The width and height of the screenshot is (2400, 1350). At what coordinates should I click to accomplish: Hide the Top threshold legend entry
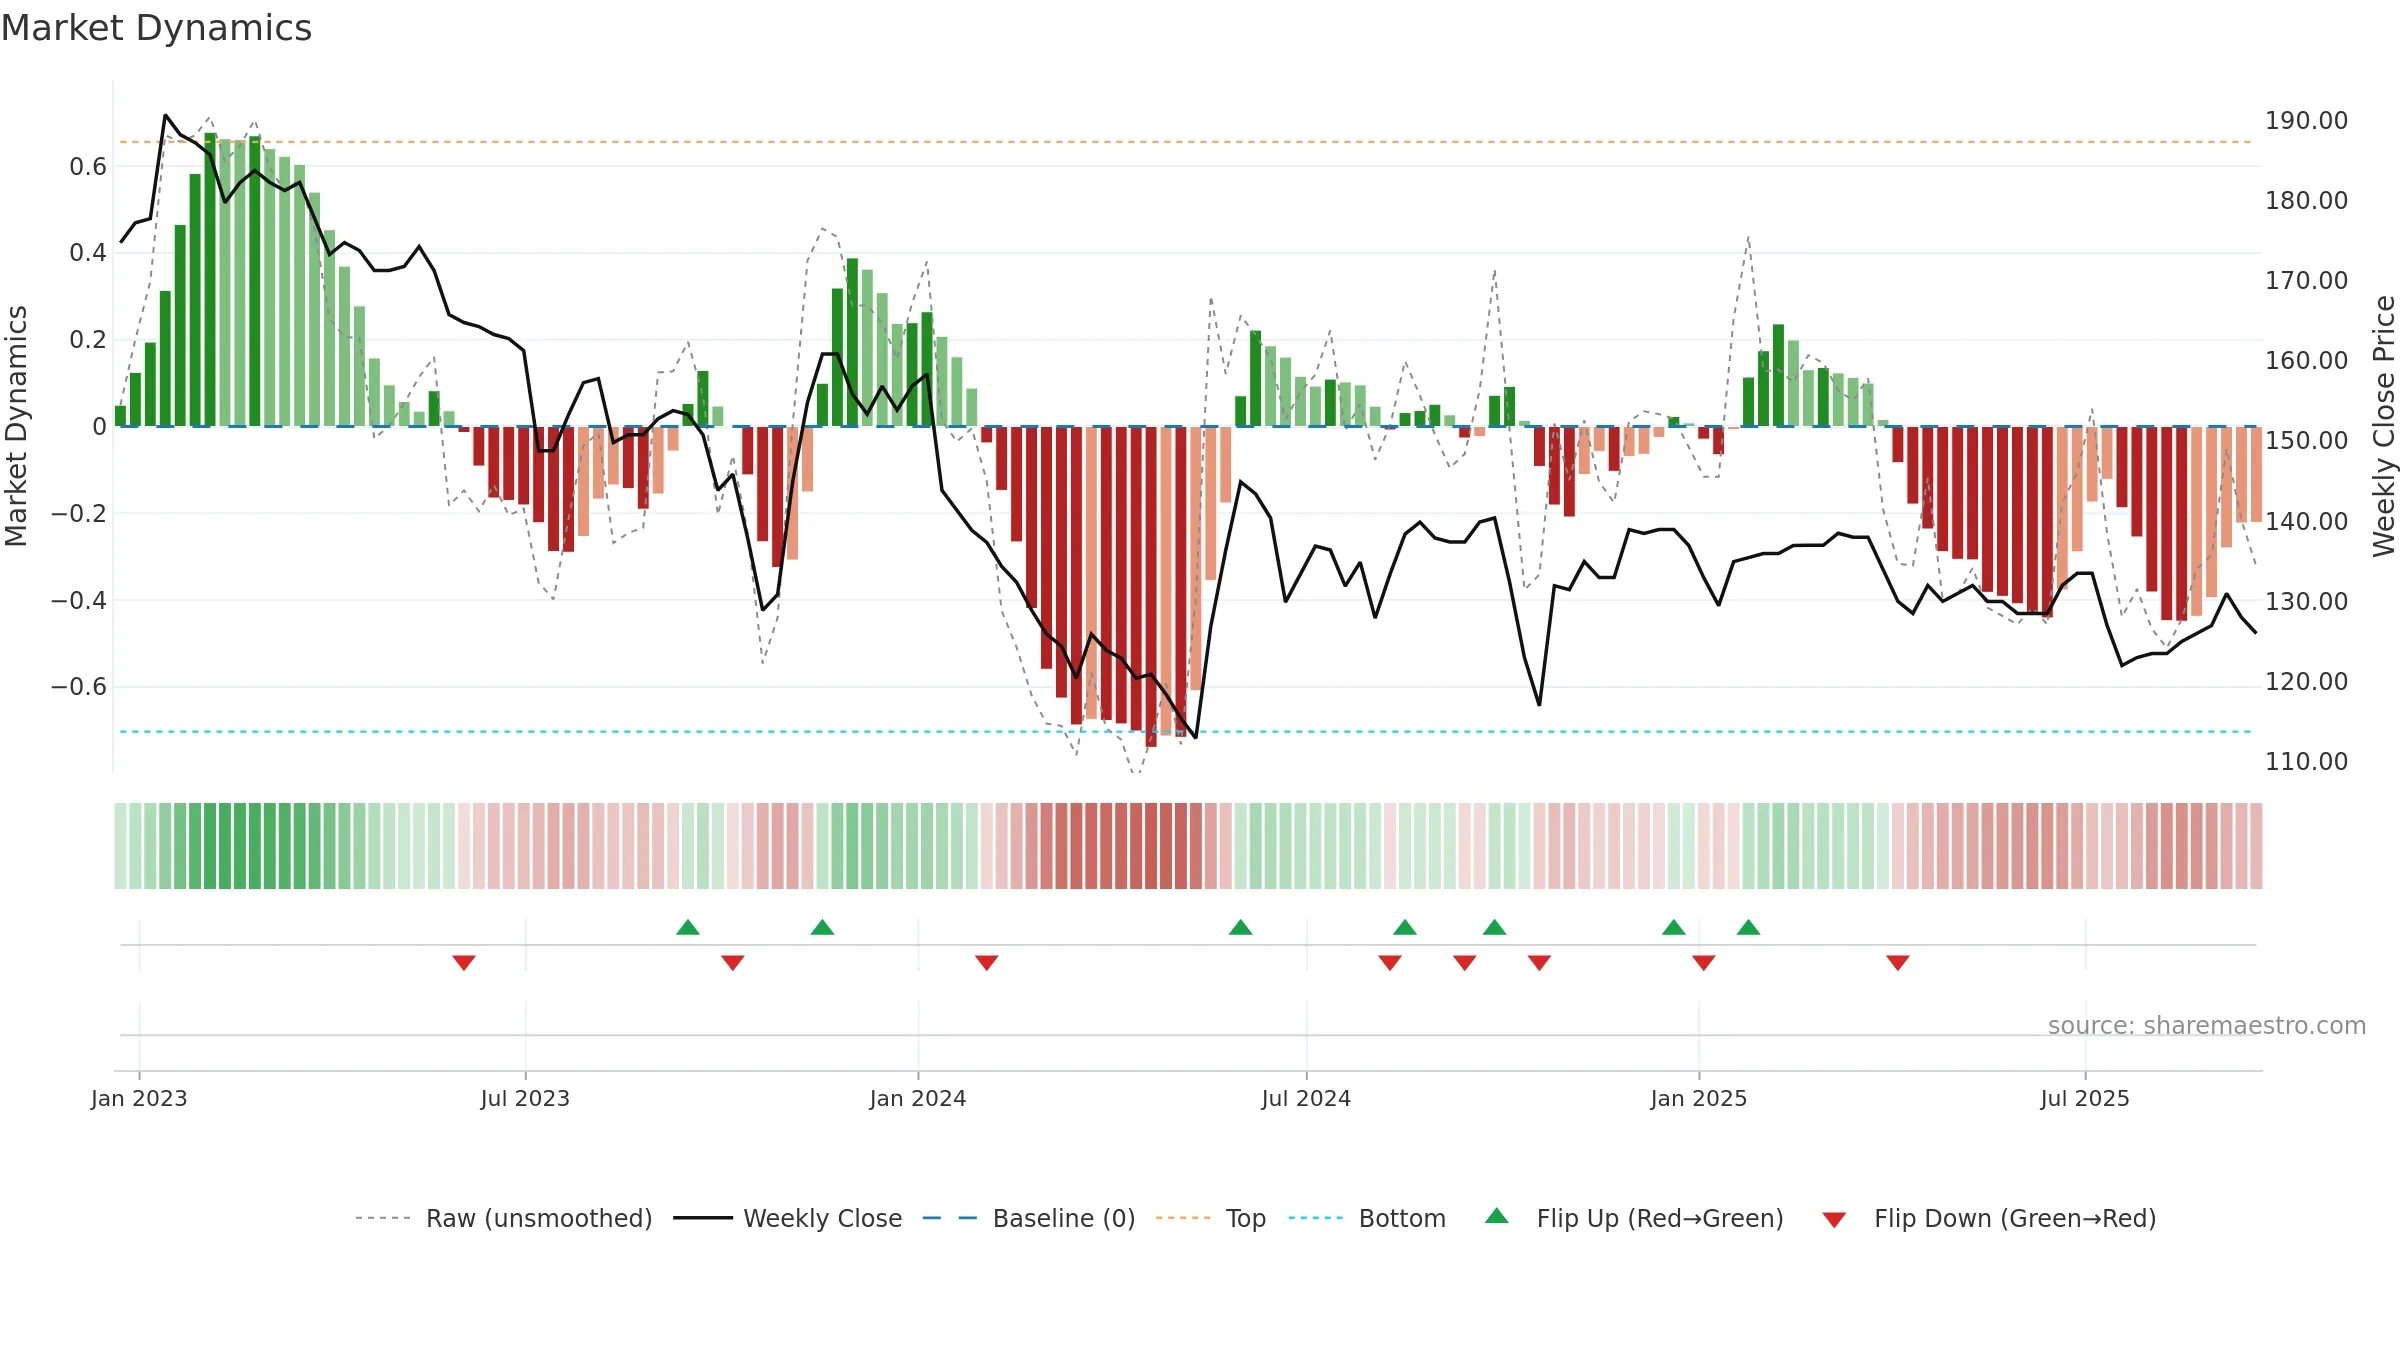click(x=1211, y=1218)
